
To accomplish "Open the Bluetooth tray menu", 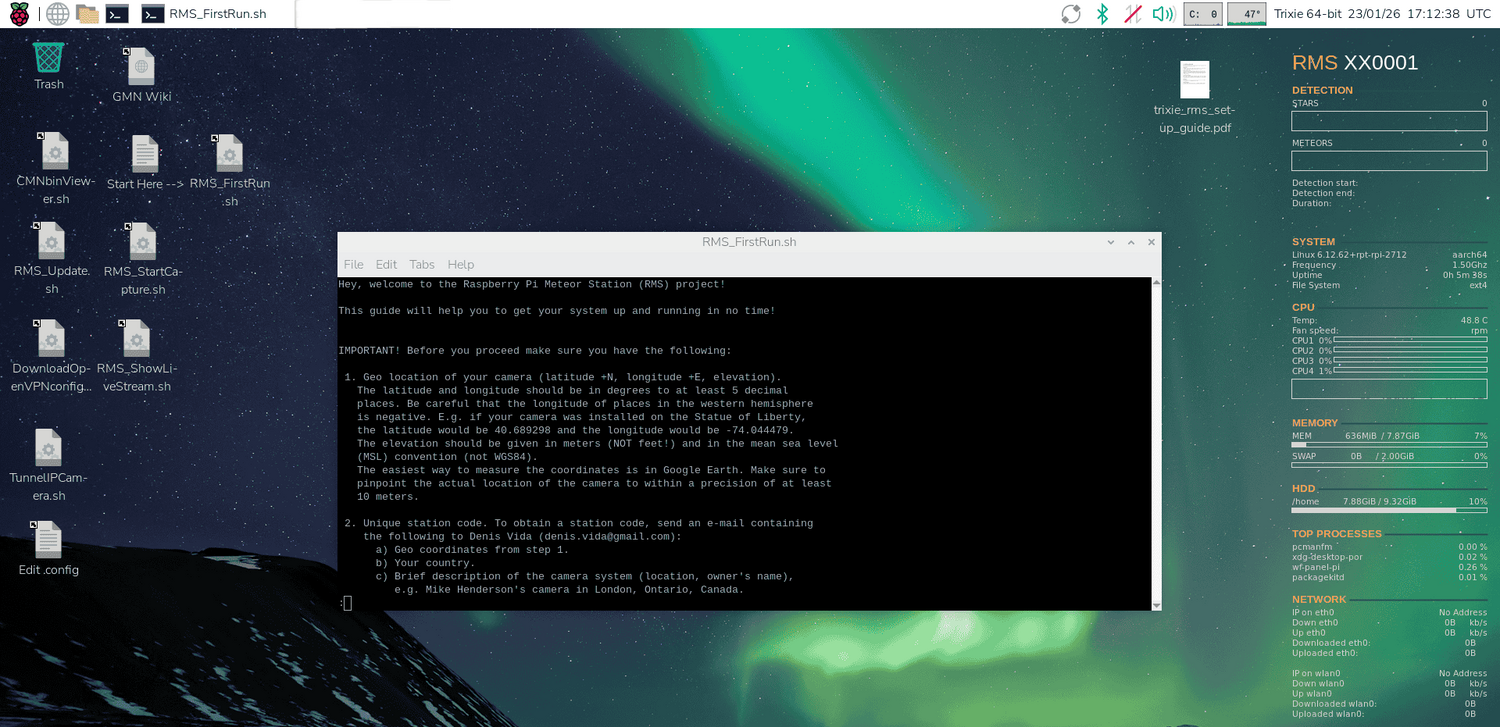I will point(1103,14).
